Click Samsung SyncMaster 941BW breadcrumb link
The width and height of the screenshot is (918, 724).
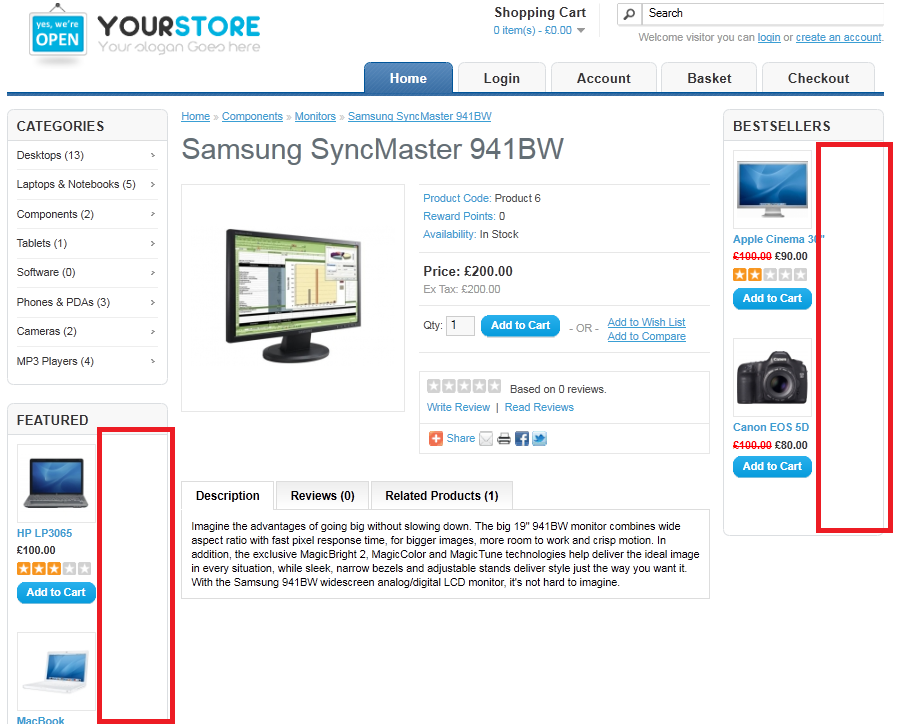(420, 116)
